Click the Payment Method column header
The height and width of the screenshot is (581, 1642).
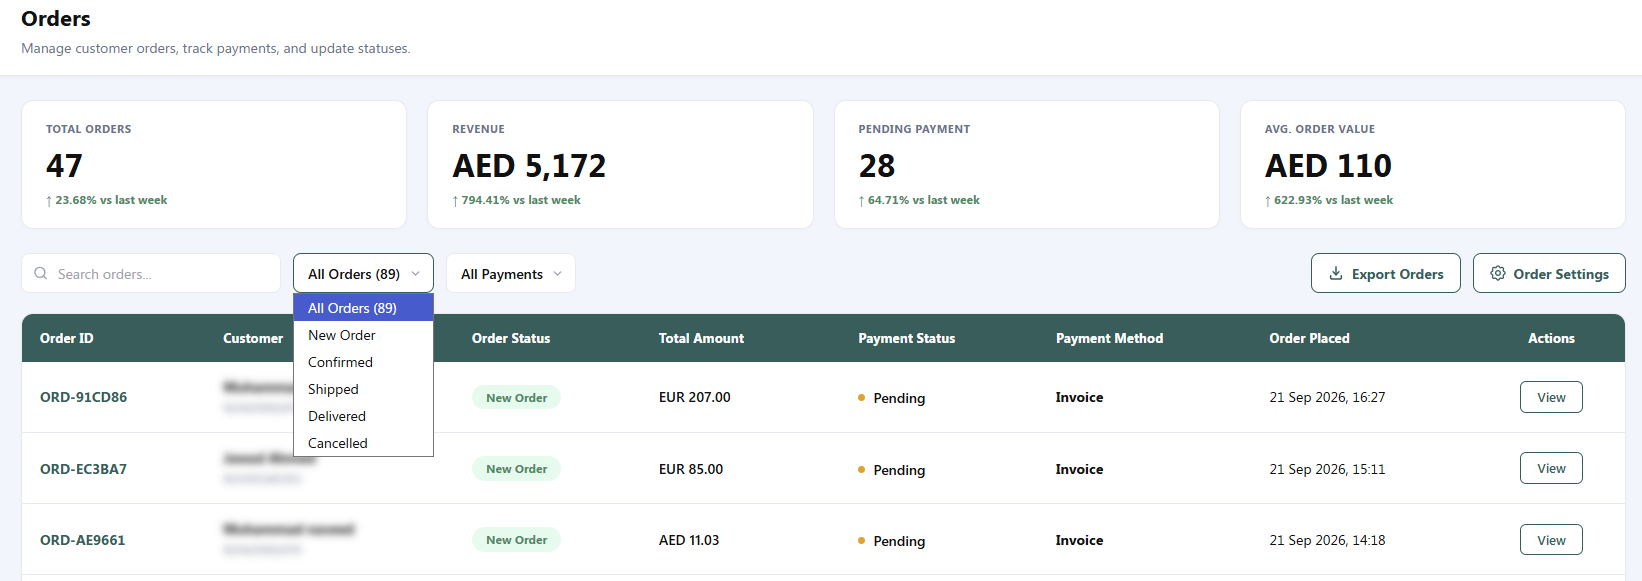(x=1109, y=338)
